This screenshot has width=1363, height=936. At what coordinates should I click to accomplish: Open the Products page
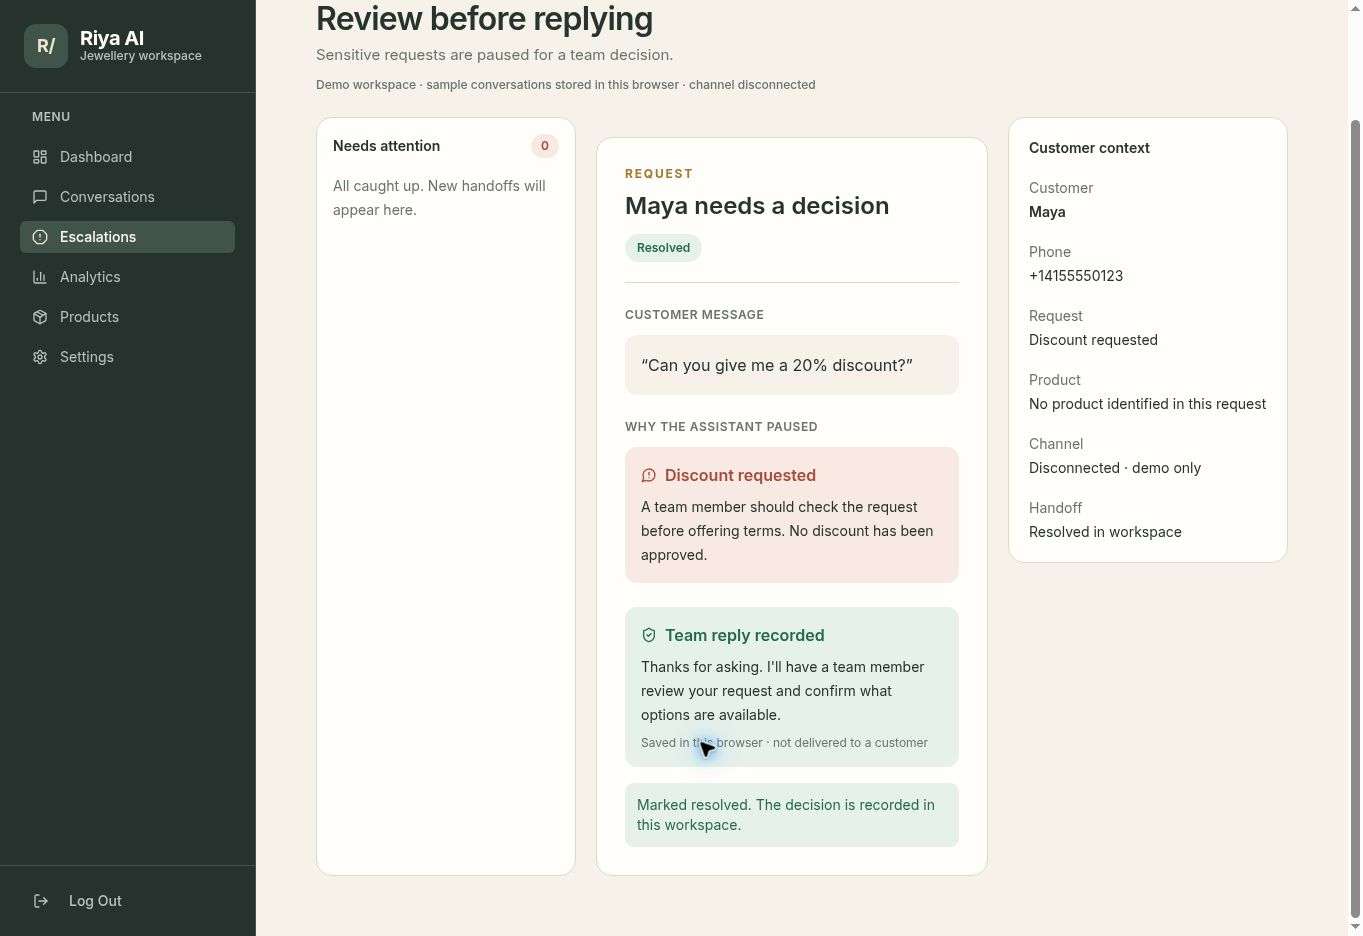click(x=127, y=317)
